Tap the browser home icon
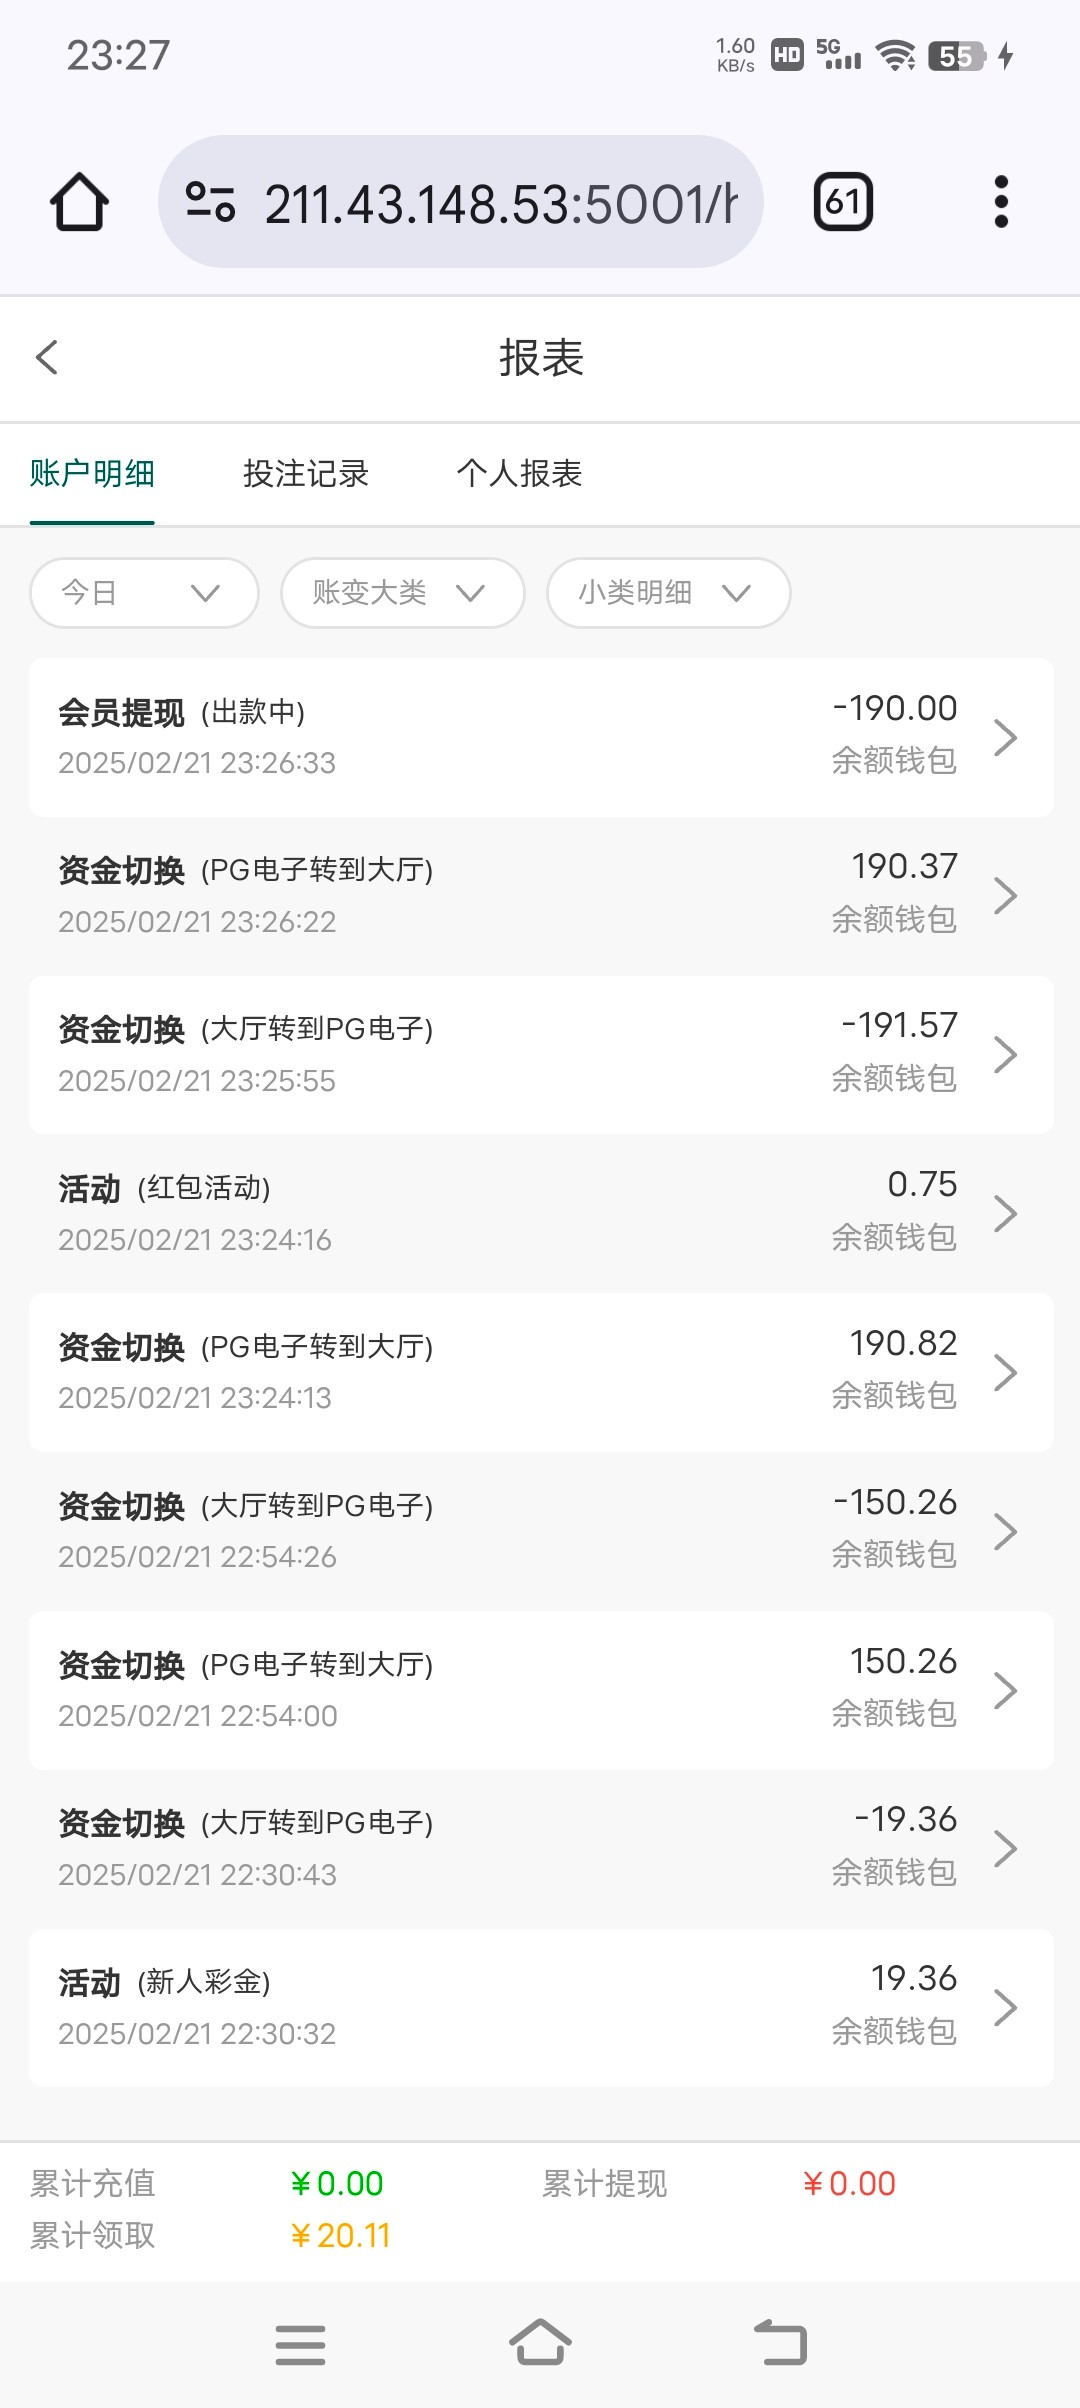Screen dimensions: 1080x2408 (x=79, y=202)
